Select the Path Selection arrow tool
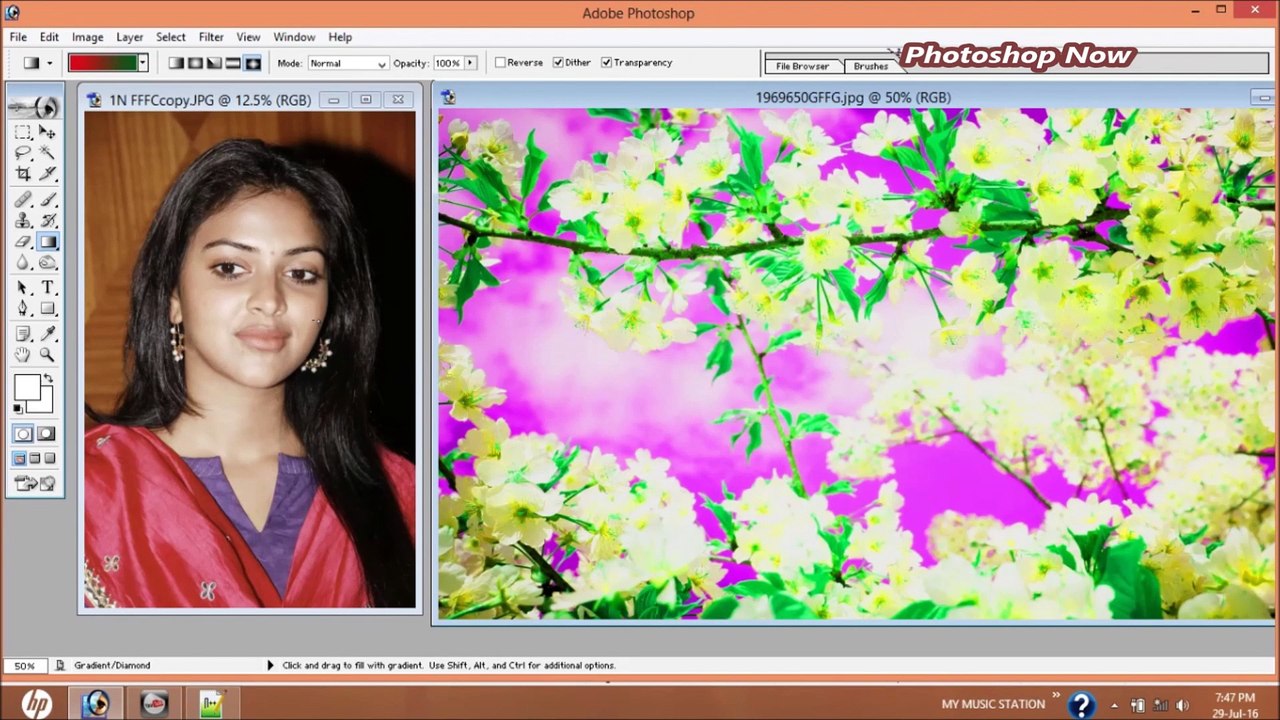Image resolution: width=1280 pixels, height=720 pixels. [x=23, y=288]
